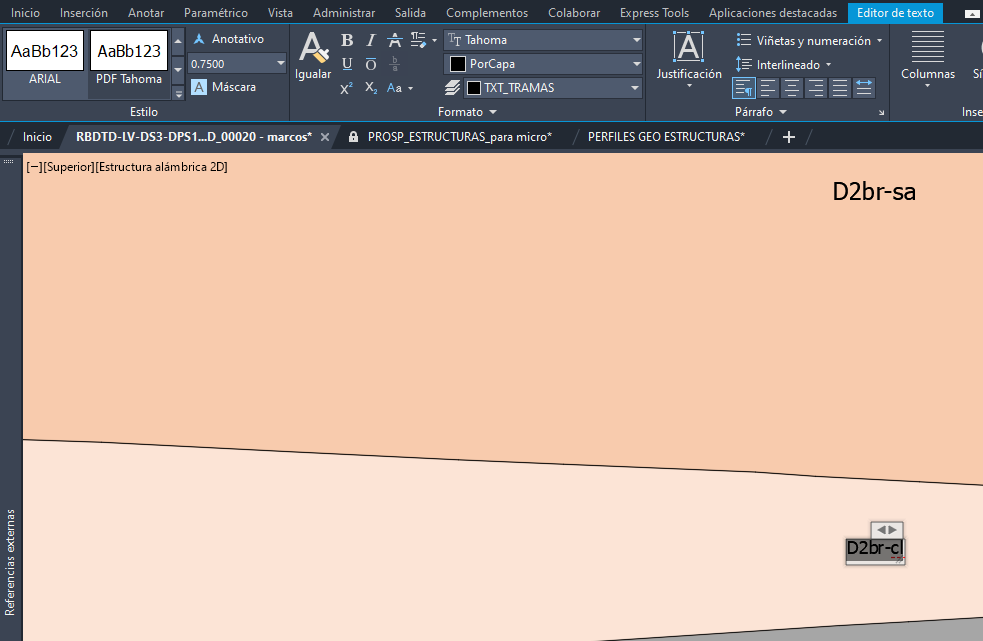Show next row of text styles
The image size is (983, 641).
click(178, 70)
